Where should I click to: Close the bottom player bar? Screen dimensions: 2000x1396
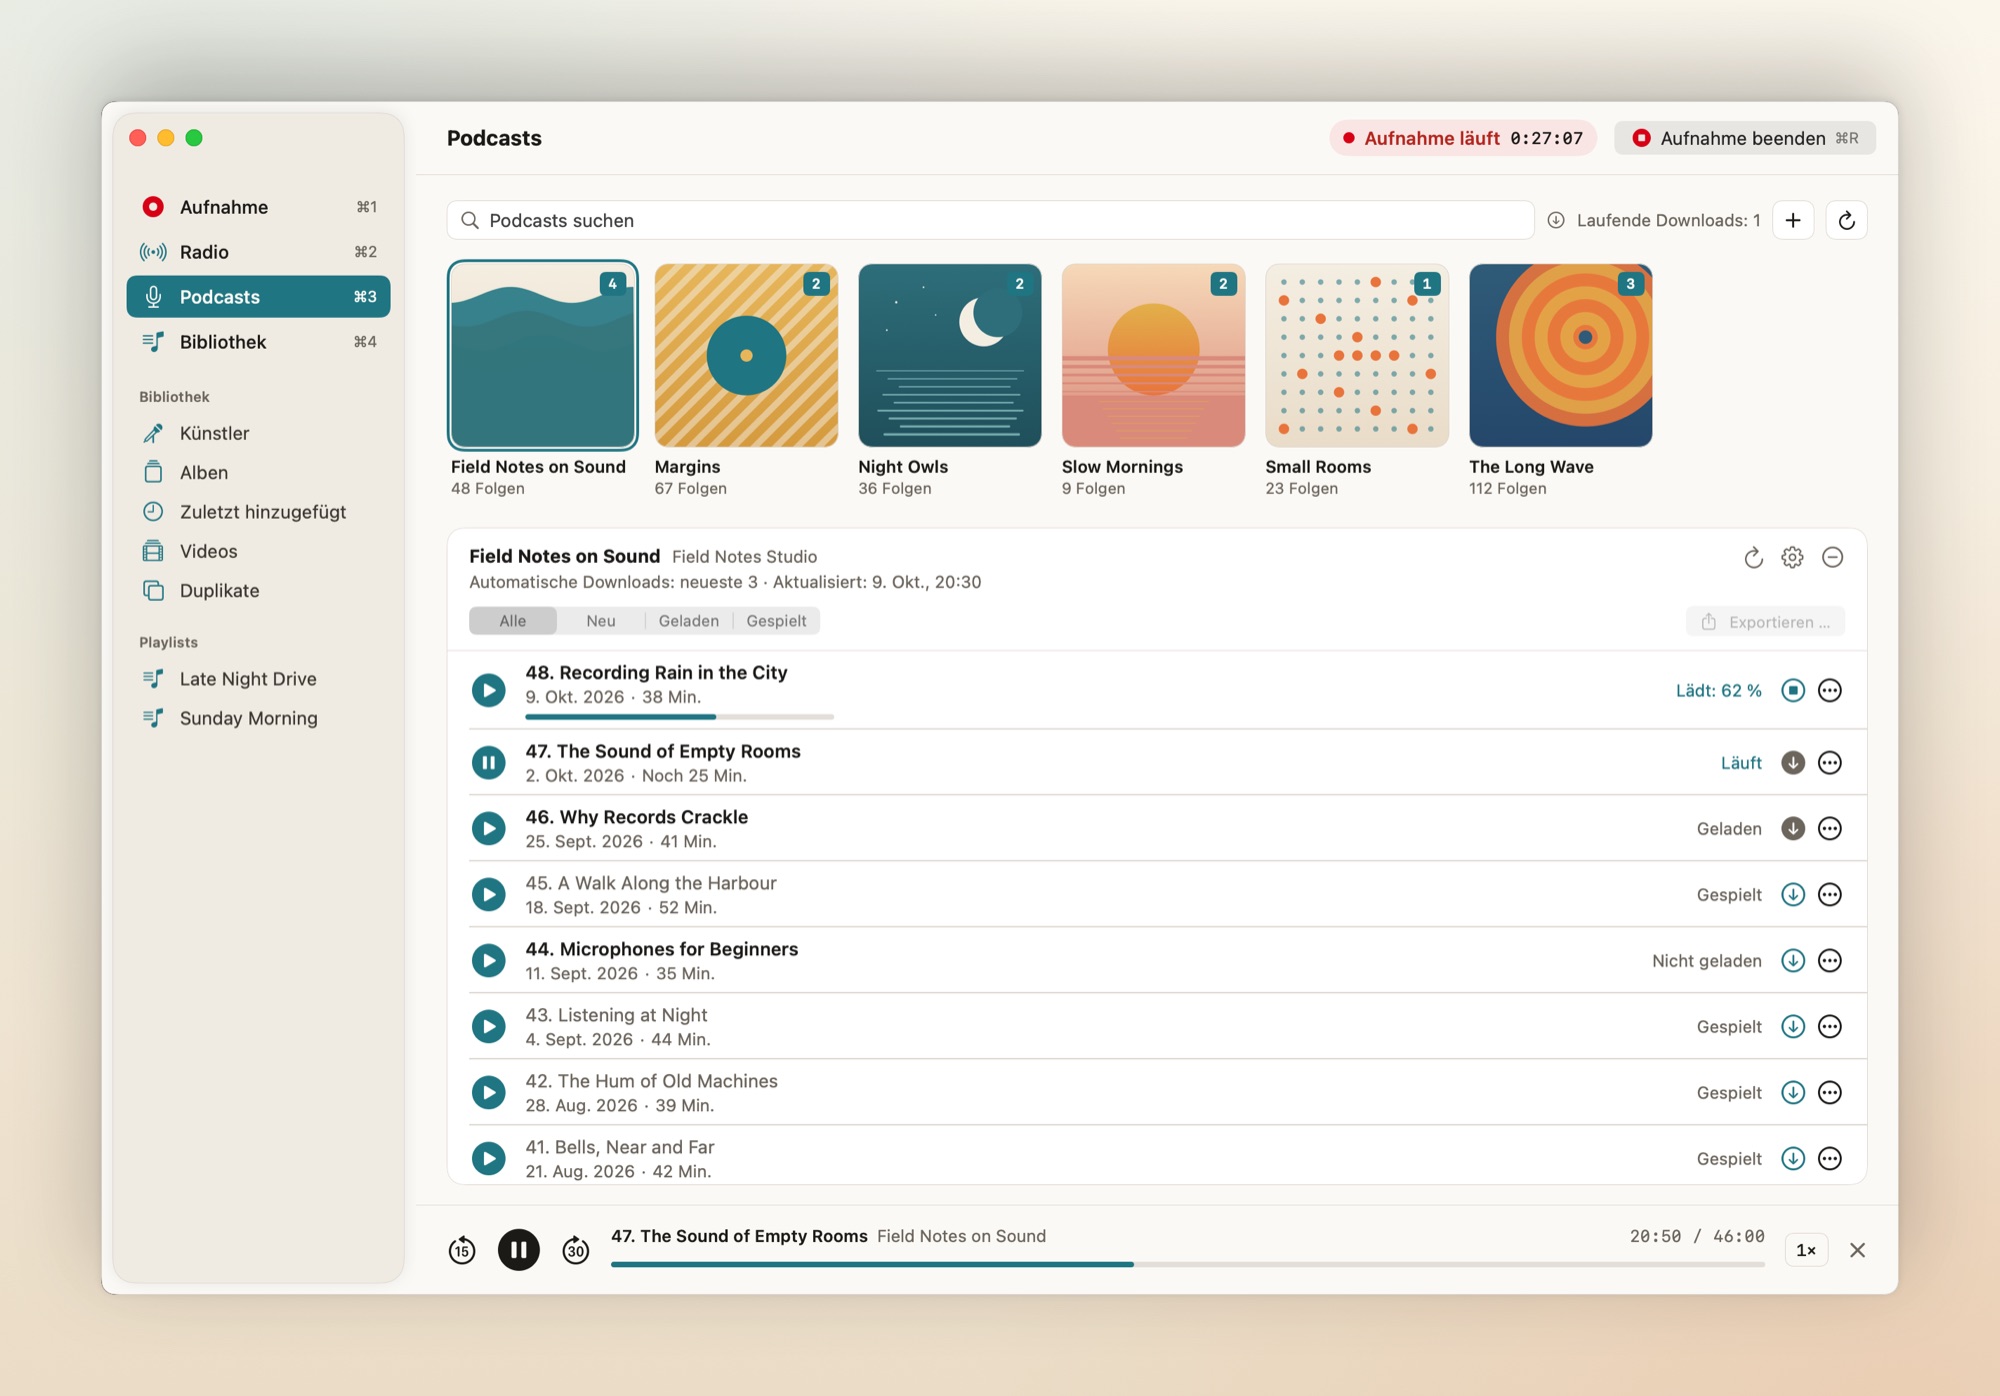[x=1858, y=1250]
